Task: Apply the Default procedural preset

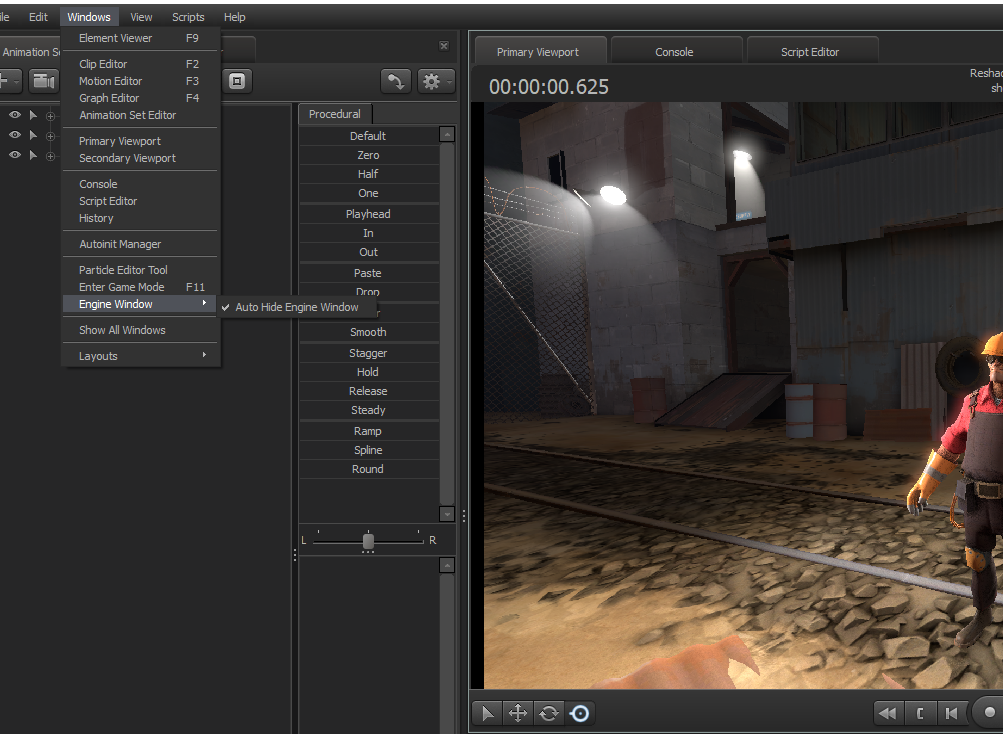Action: [368, 136]
